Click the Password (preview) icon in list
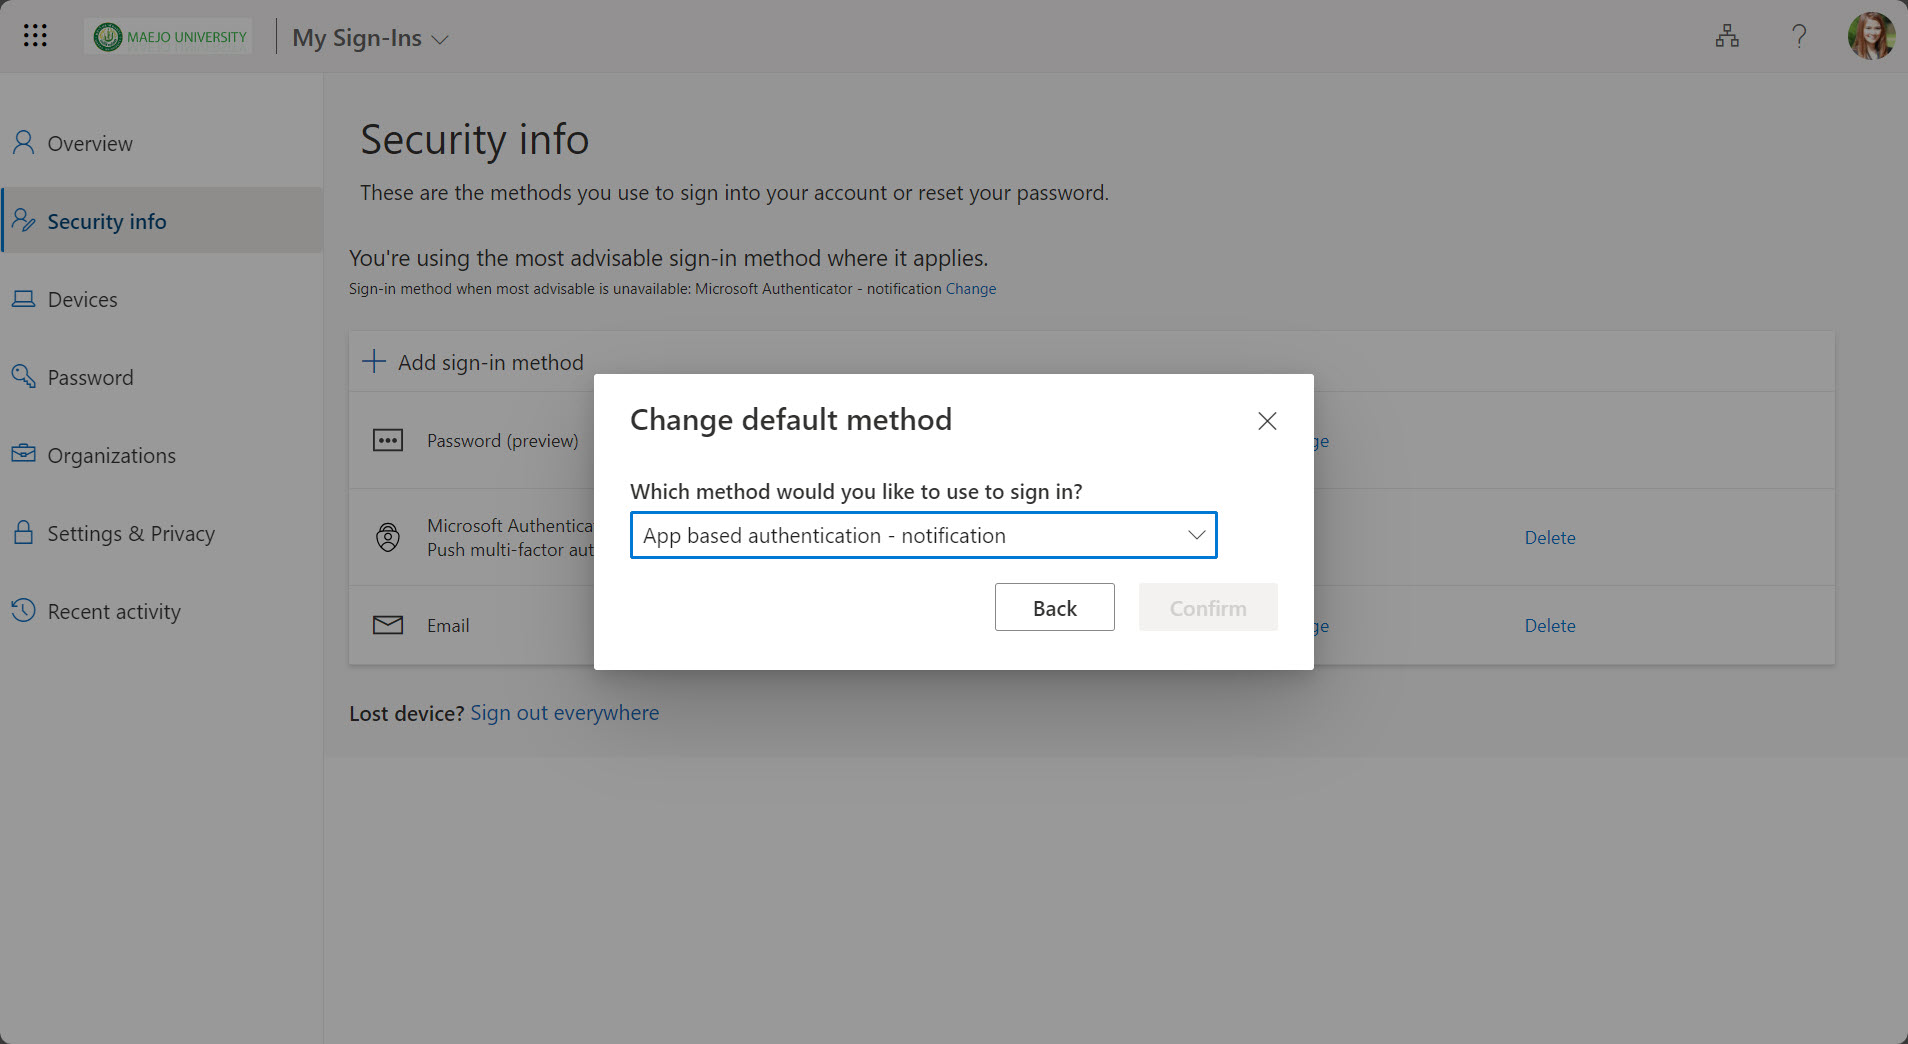Image resolution: width=1908 pixels, height=1044 pixels. coord(388,441)
